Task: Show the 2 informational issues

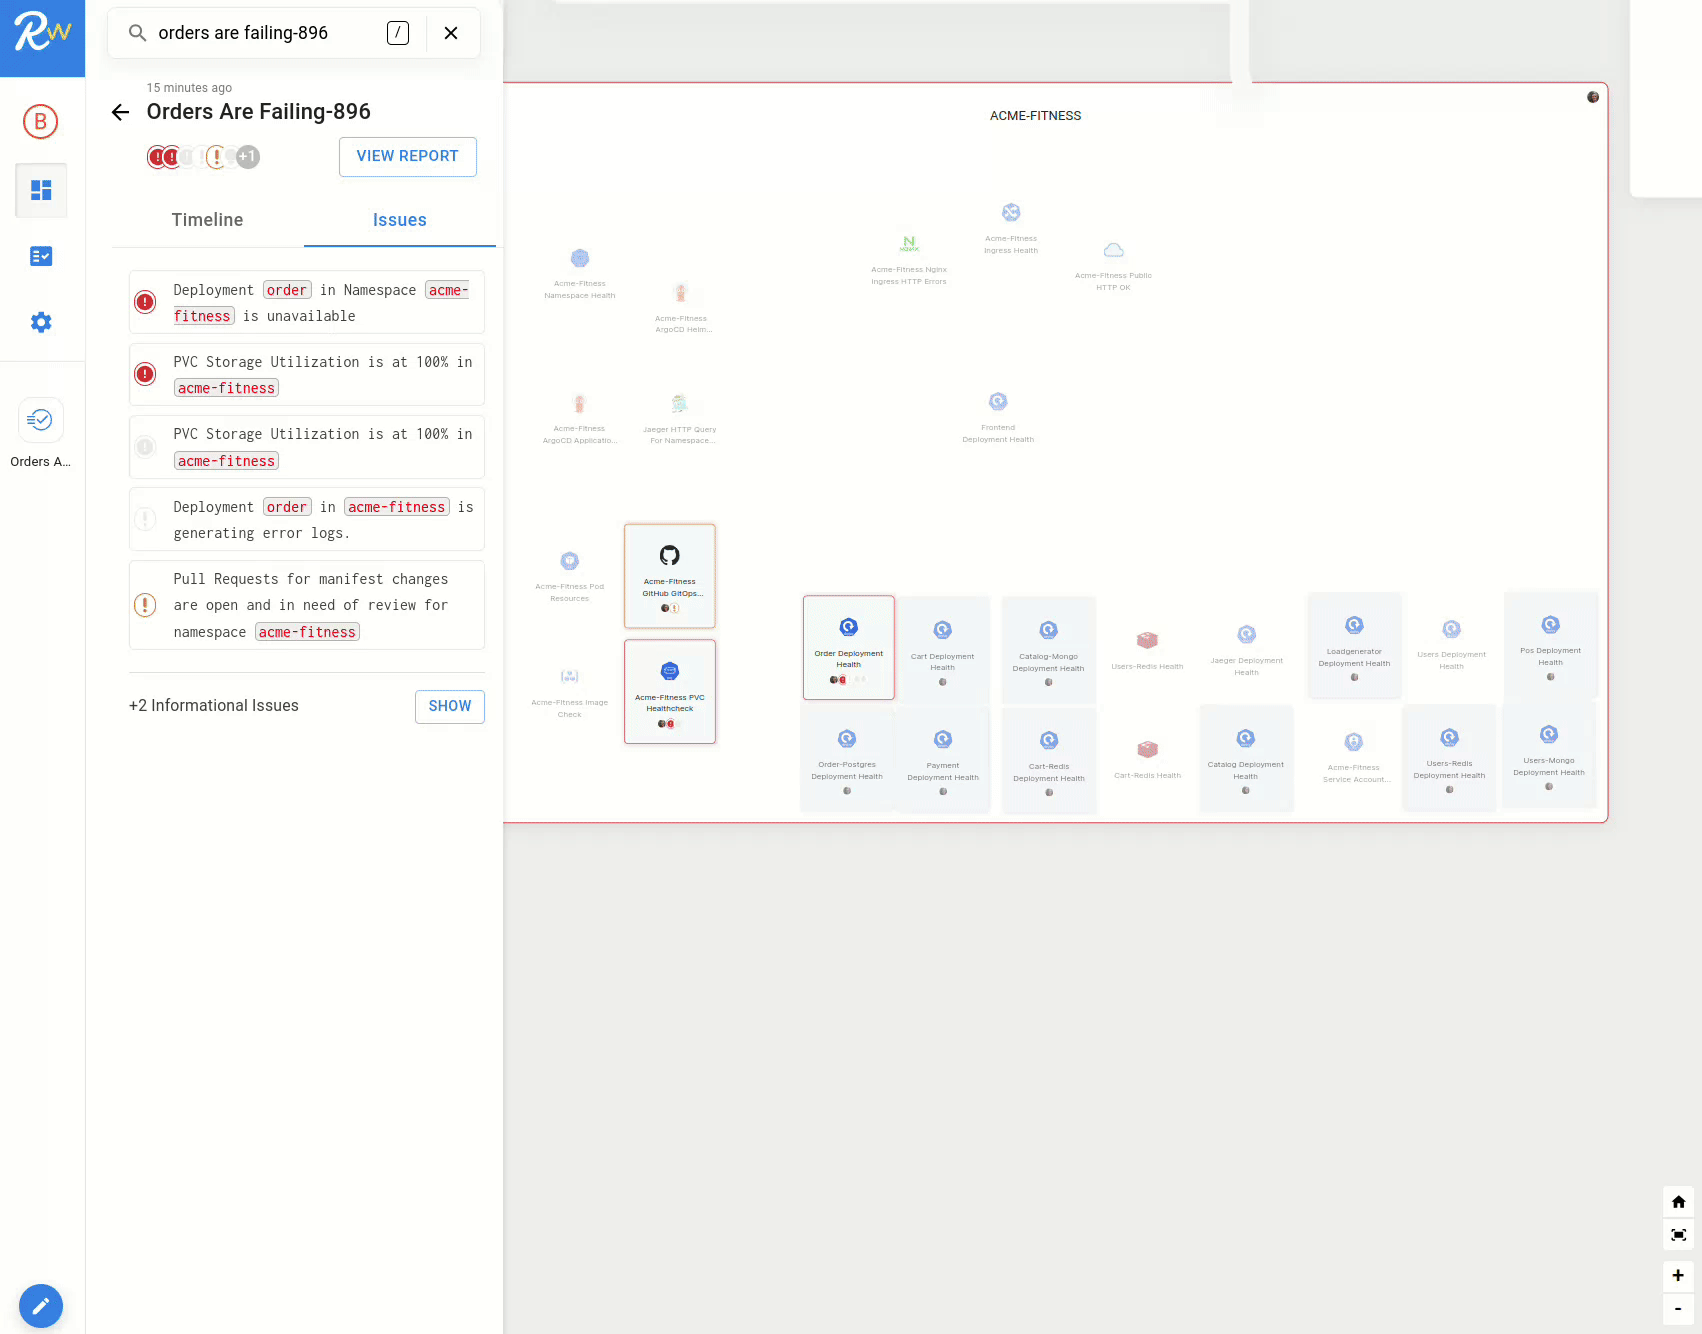Action: click(449, 706)
